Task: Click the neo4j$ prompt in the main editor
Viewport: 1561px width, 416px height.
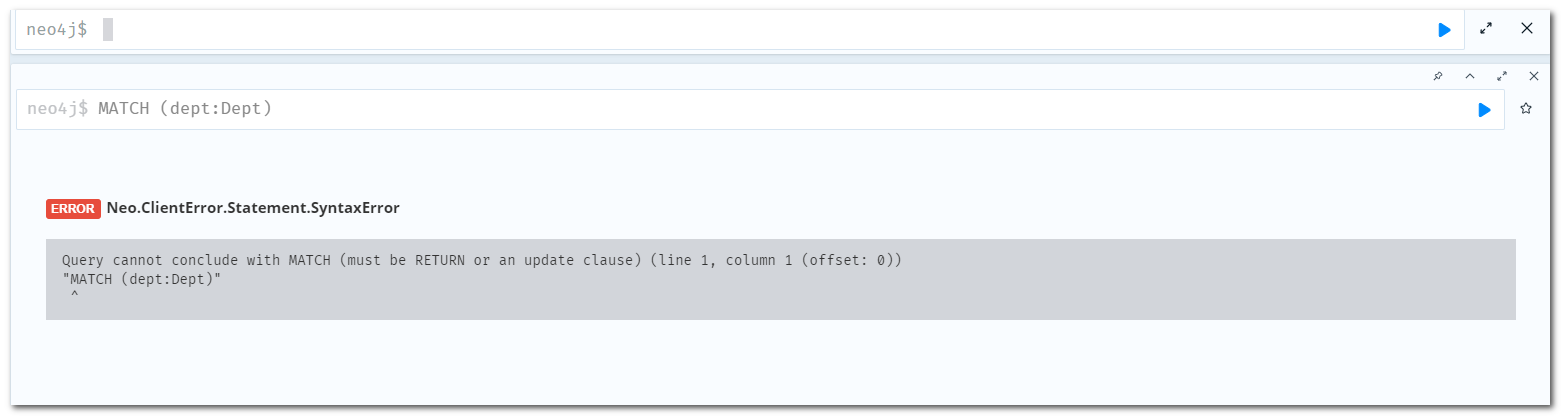Action: [x=57, y=30]
